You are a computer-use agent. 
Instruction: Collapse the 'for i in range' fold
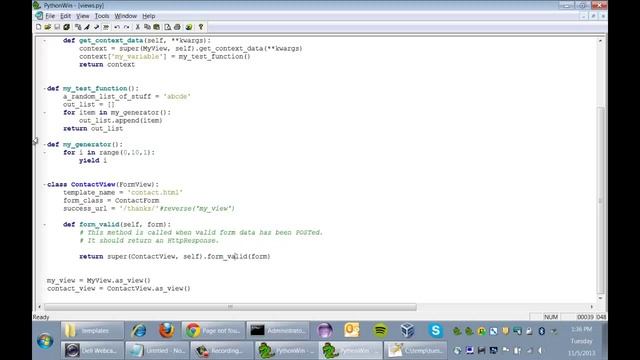click(x=44, y=153)
